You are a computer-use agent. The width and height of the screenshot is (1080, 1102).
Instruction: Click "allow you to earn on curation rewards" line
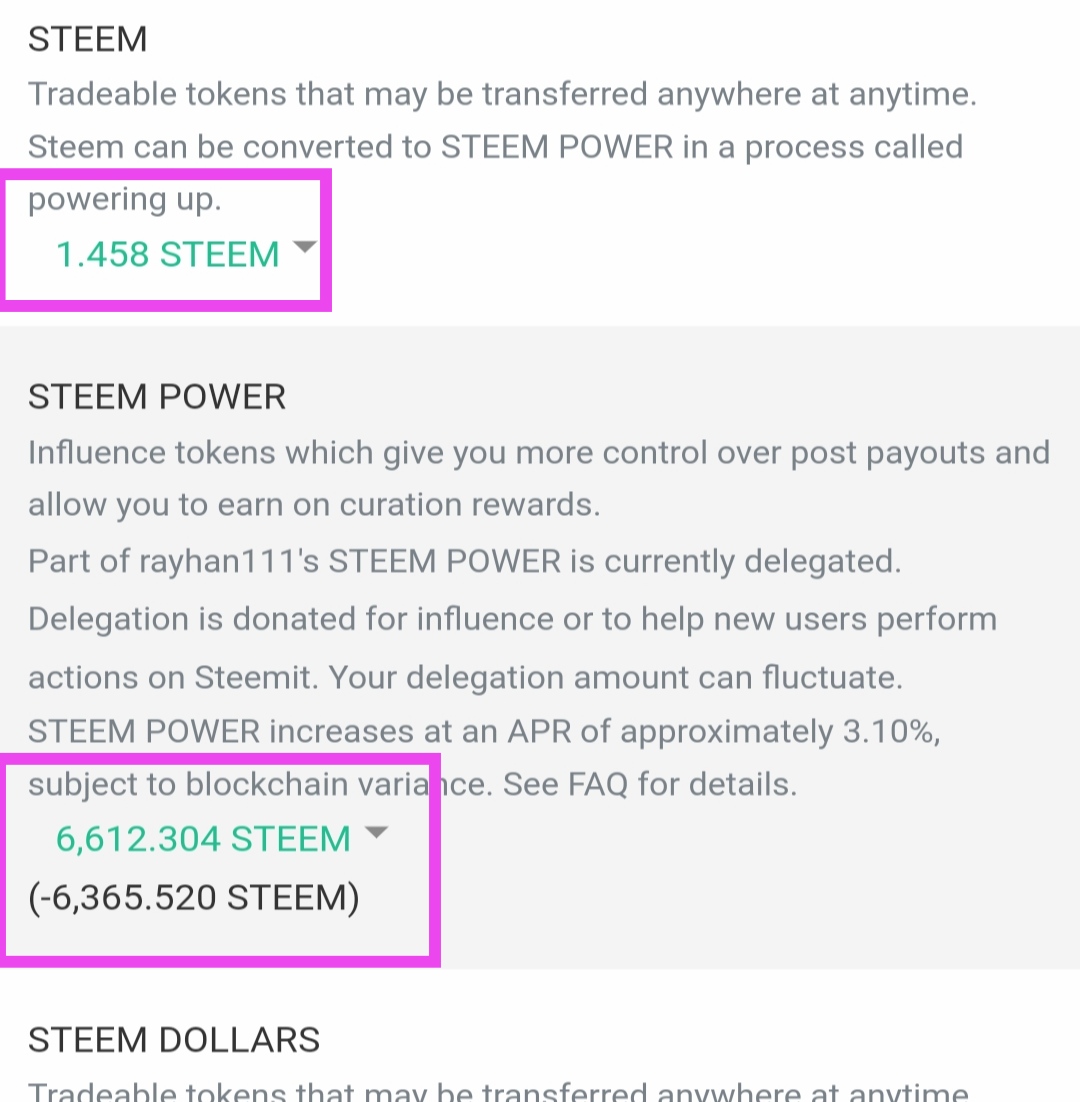tap(314, 505)
